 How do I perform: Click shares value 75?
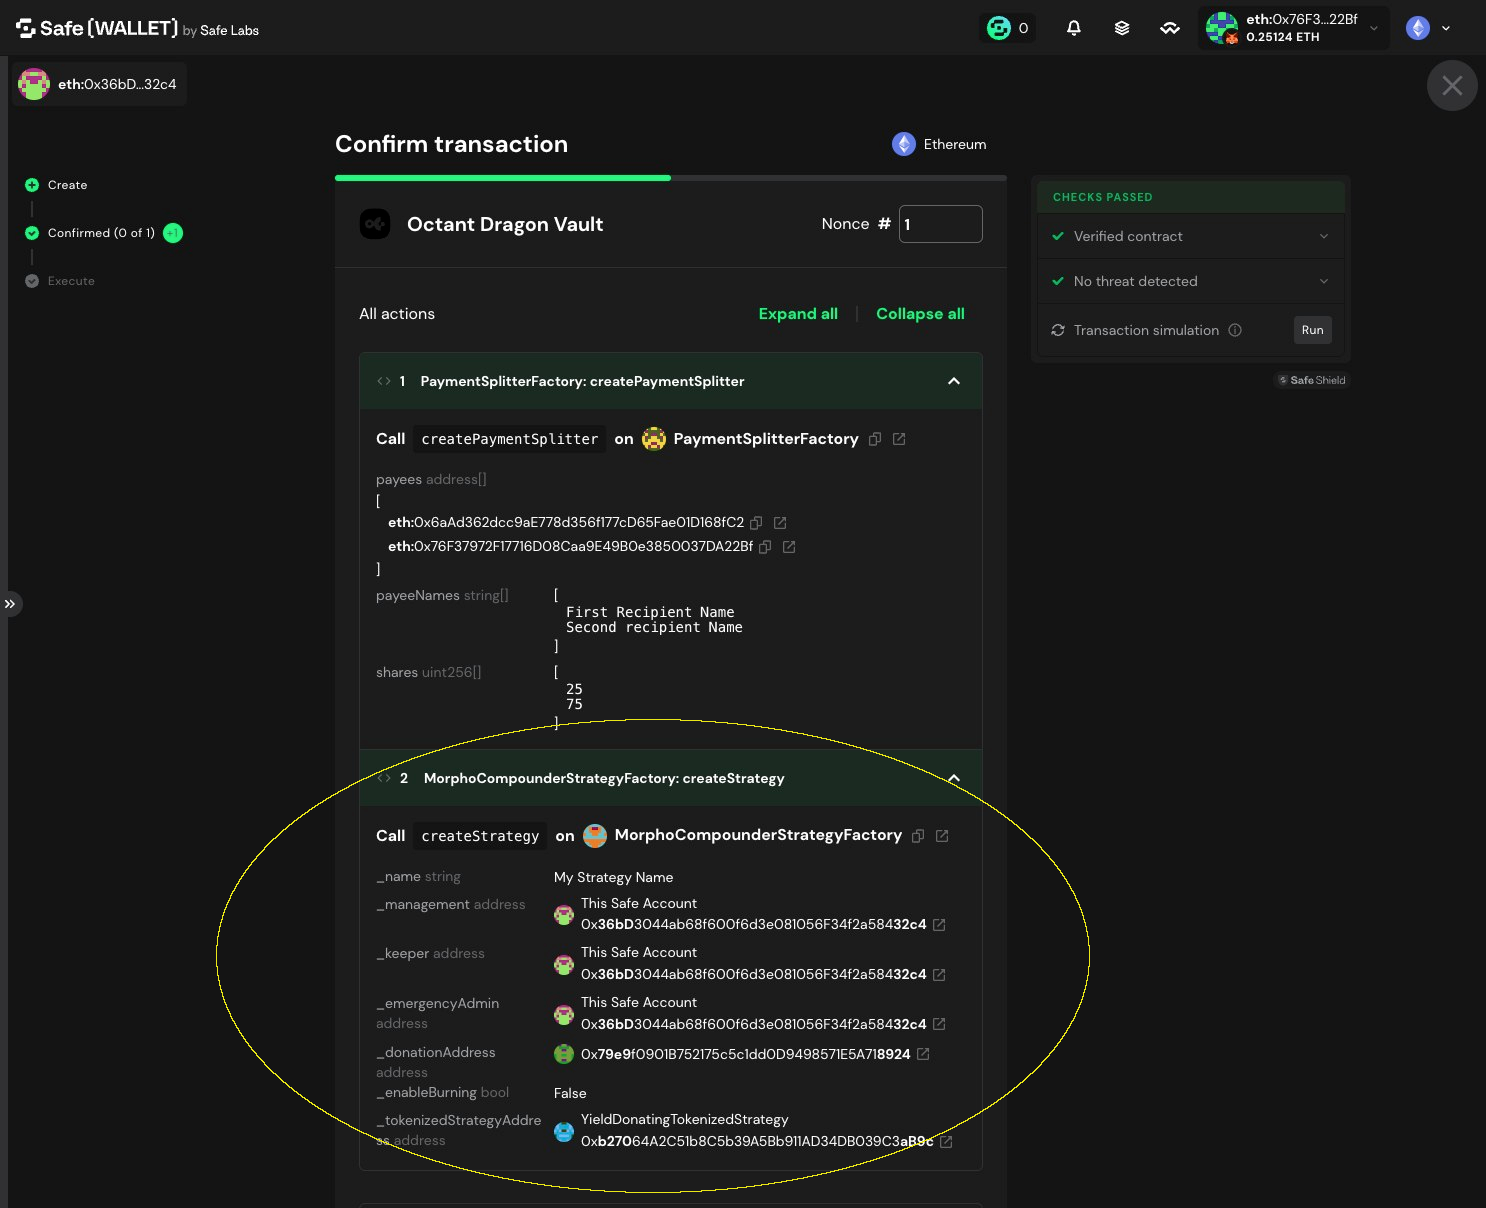pyautogui.click(x=574, y=704)
